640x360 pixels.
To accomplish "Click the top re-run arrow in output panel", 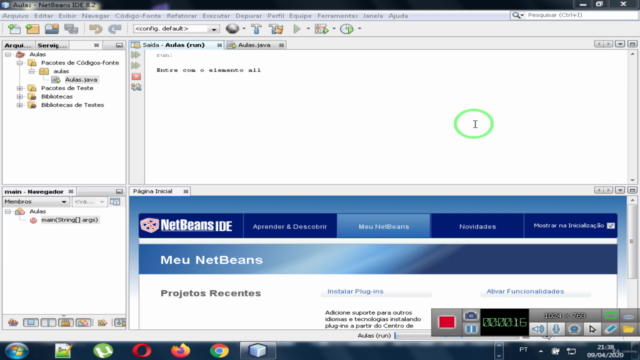I will tap(136, 55).
